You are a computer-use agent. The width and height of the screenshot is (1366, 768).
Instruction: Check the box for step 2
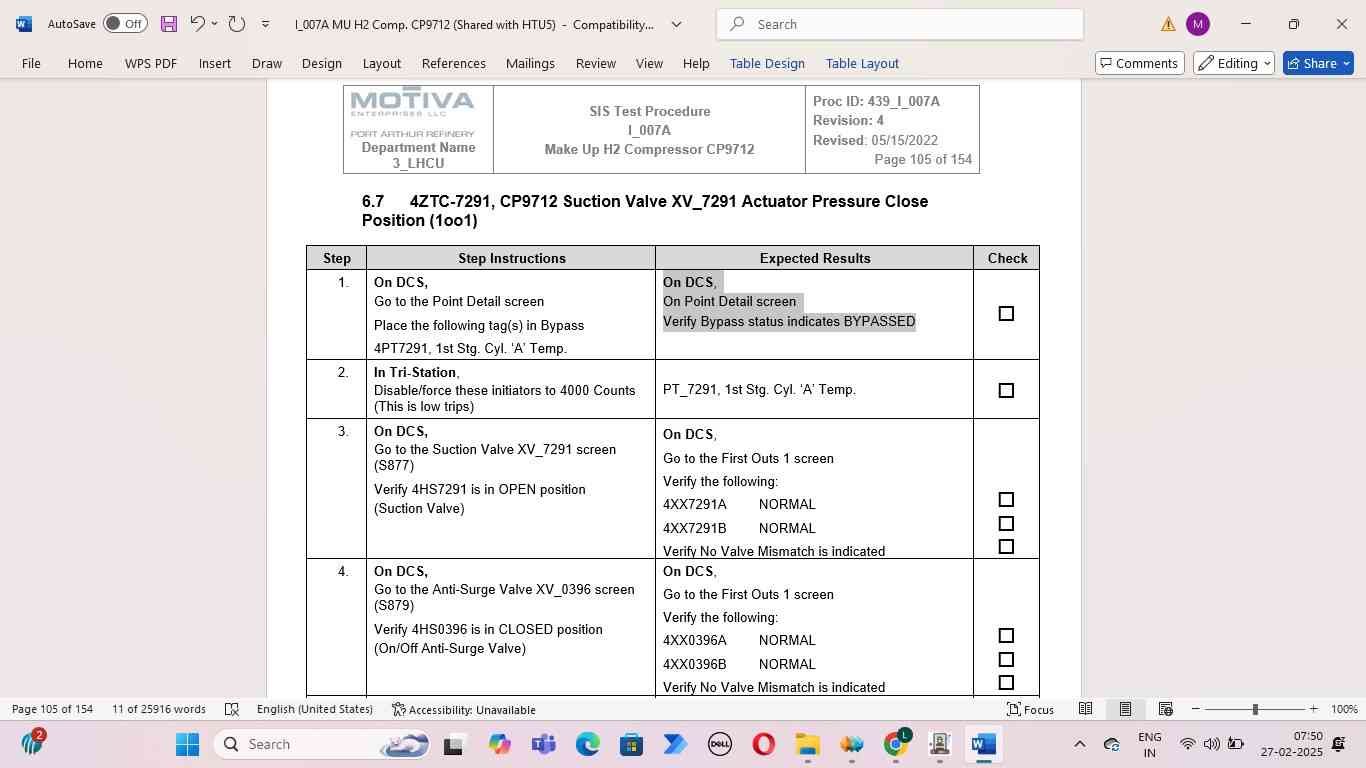pos(1006,391)
